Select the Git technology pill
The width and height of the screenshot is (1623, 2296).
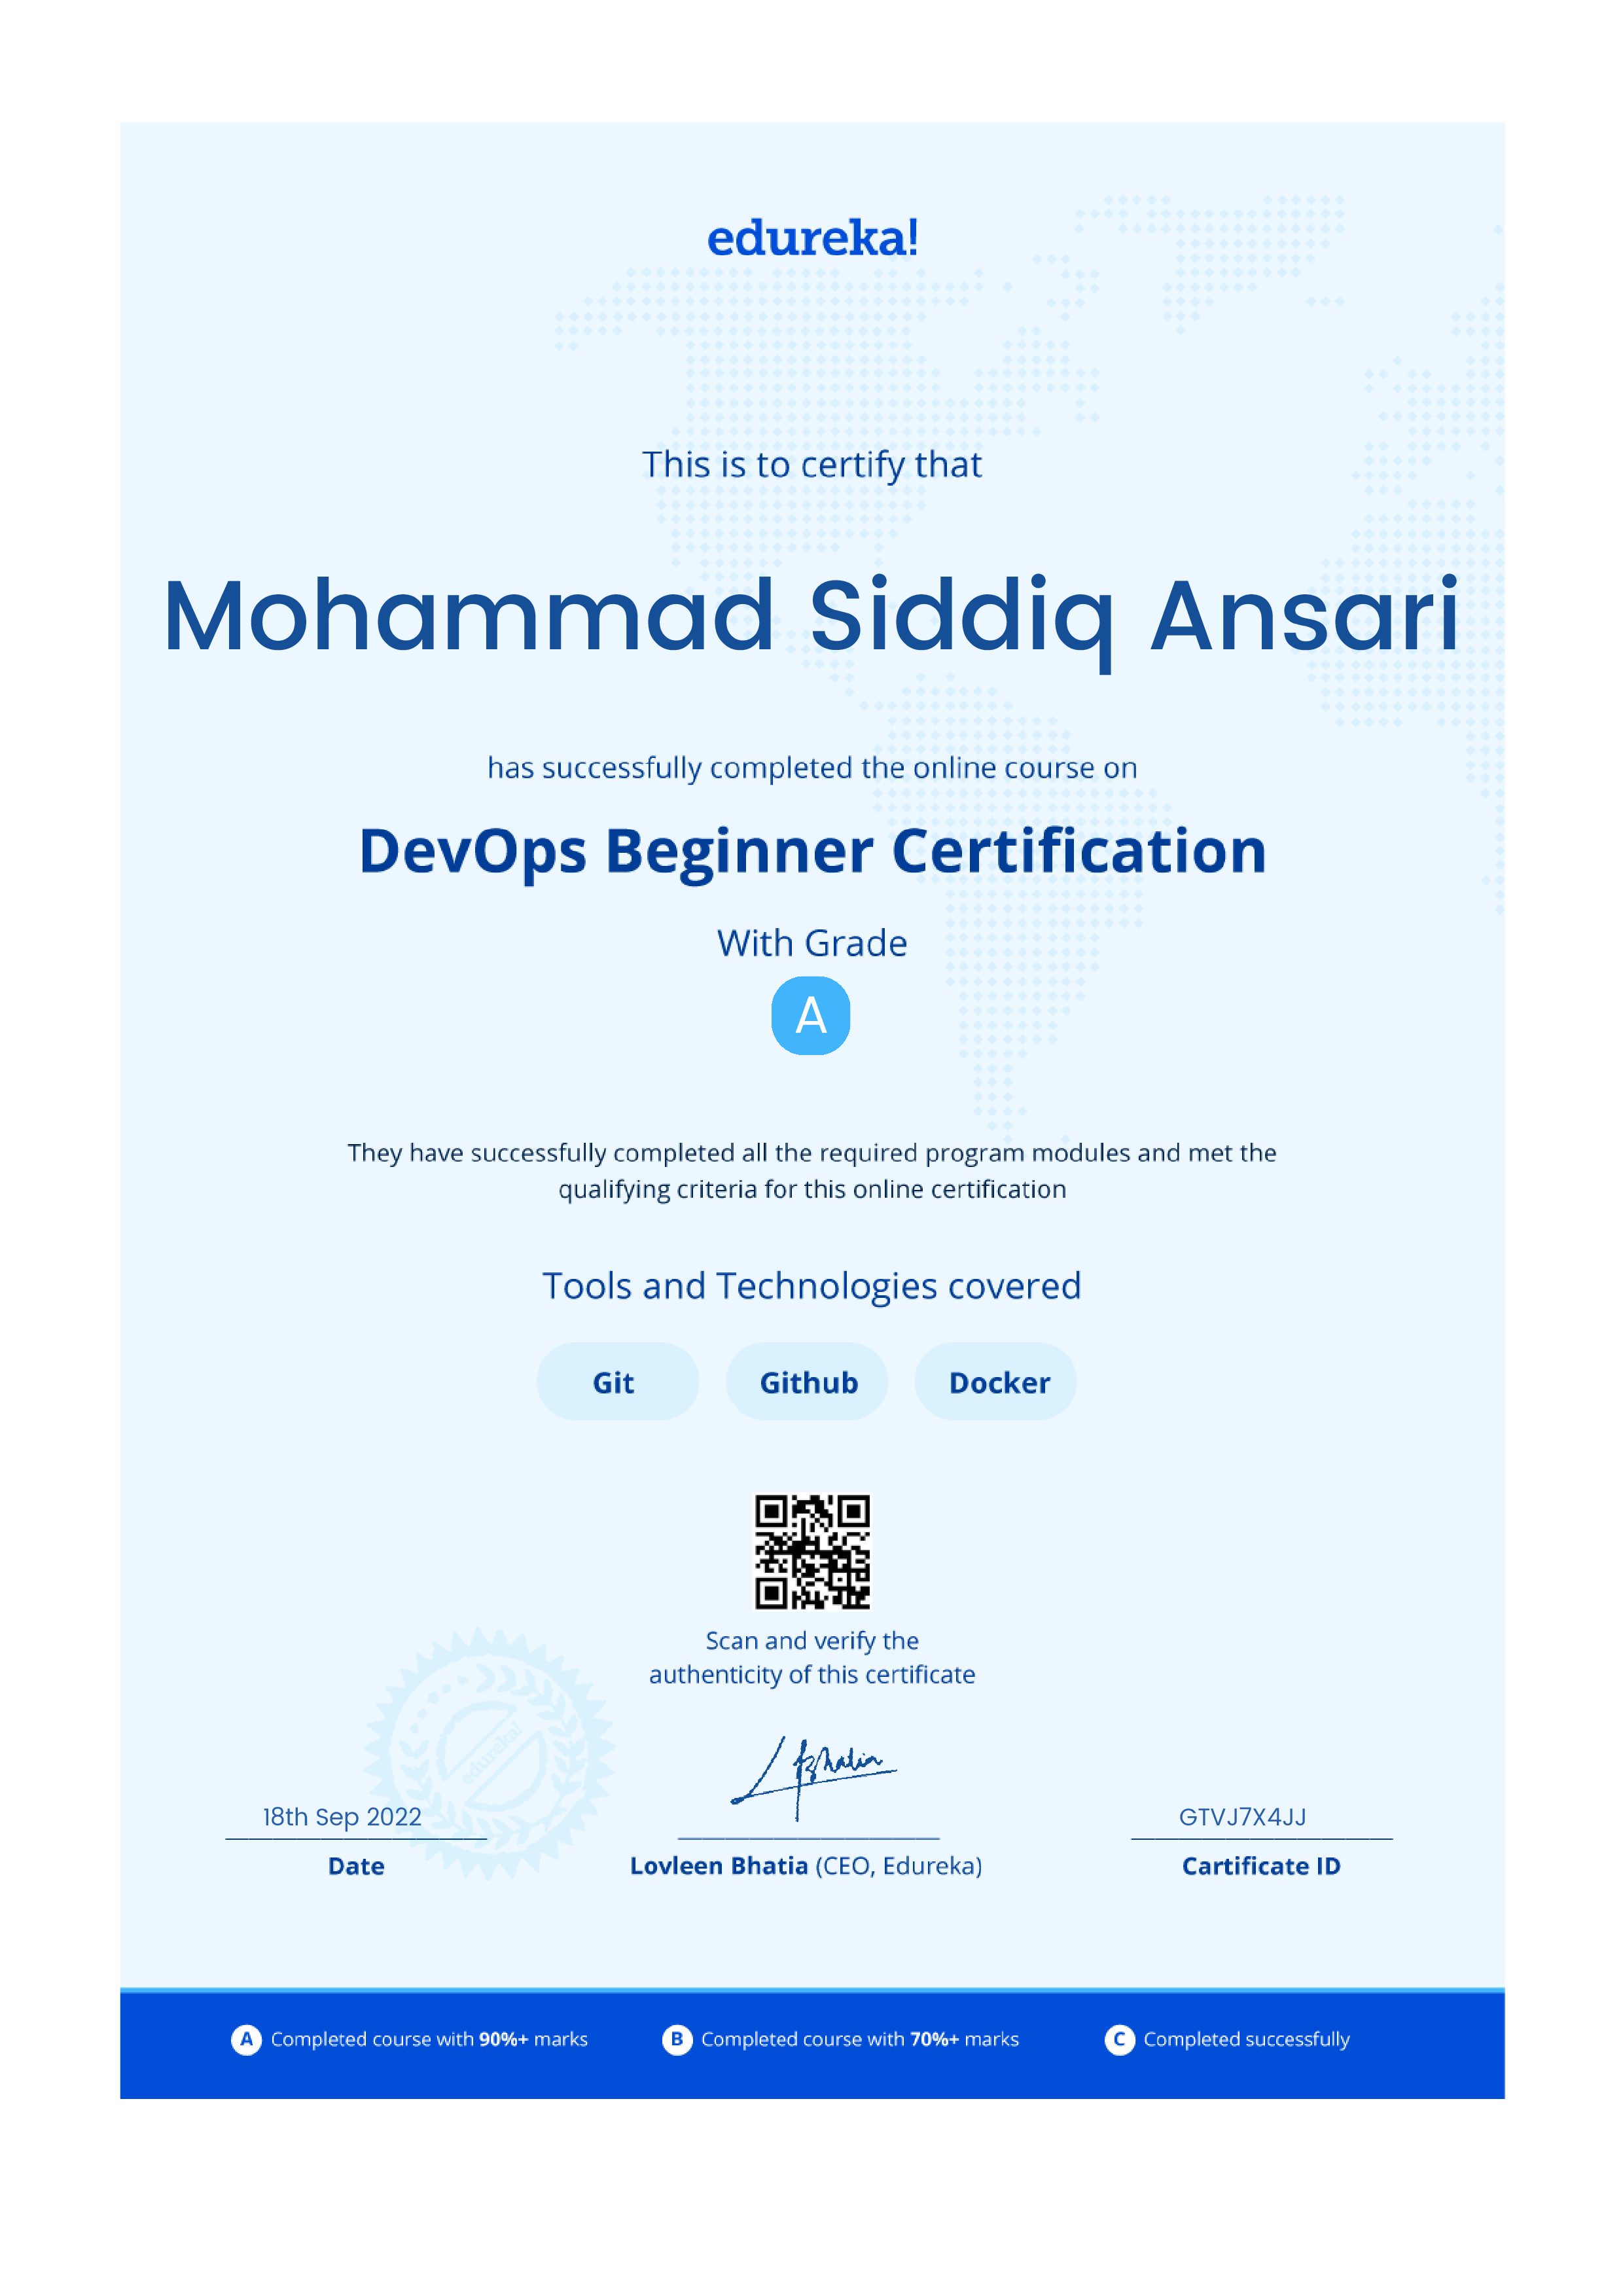pos(617,1381)
